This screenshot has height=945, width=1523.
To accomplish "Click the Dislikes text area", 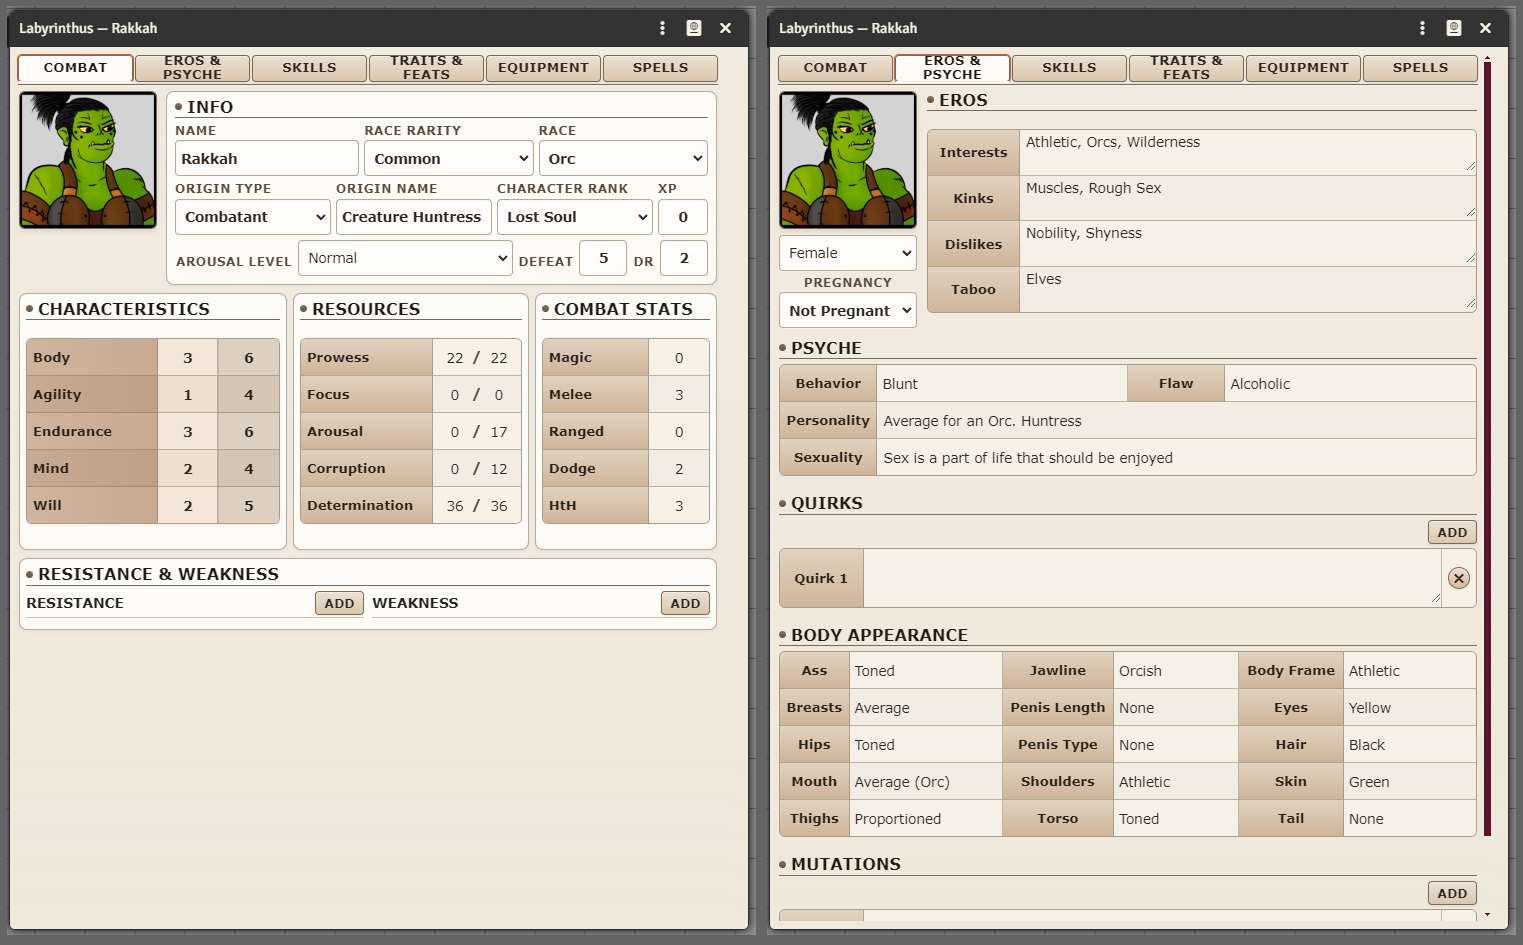I will 1248,243.
